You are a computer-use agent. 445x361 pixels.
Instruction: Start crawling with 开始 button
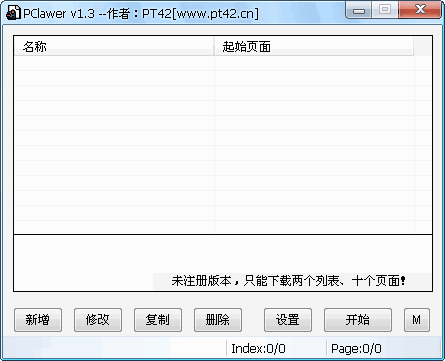358,320
